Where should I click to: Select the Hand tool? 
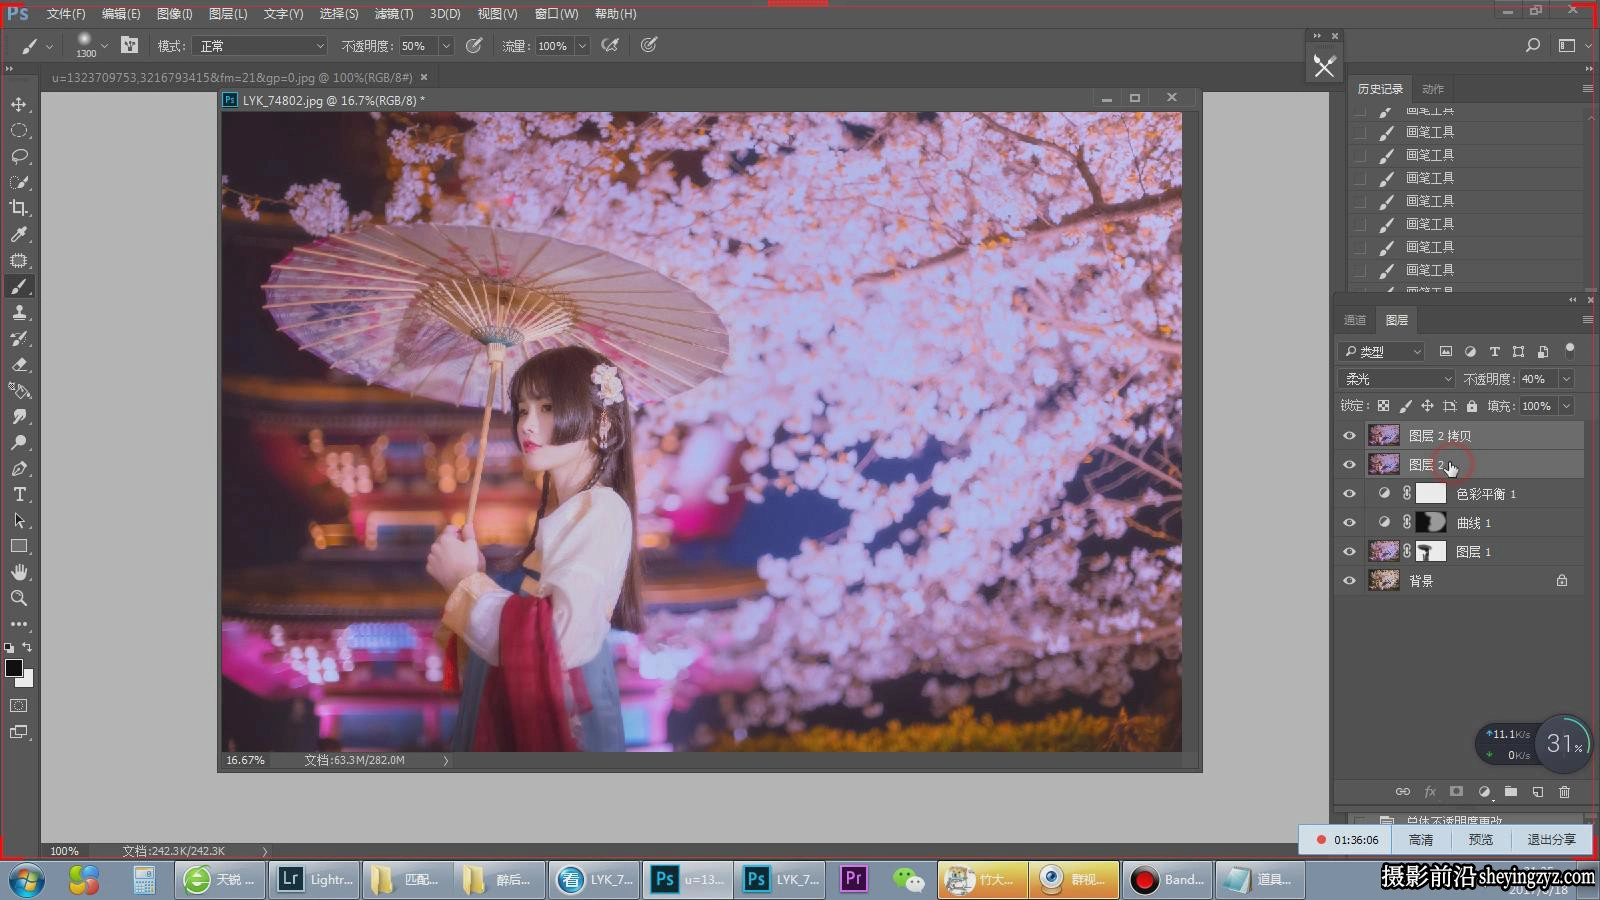(x=19, y=572)
